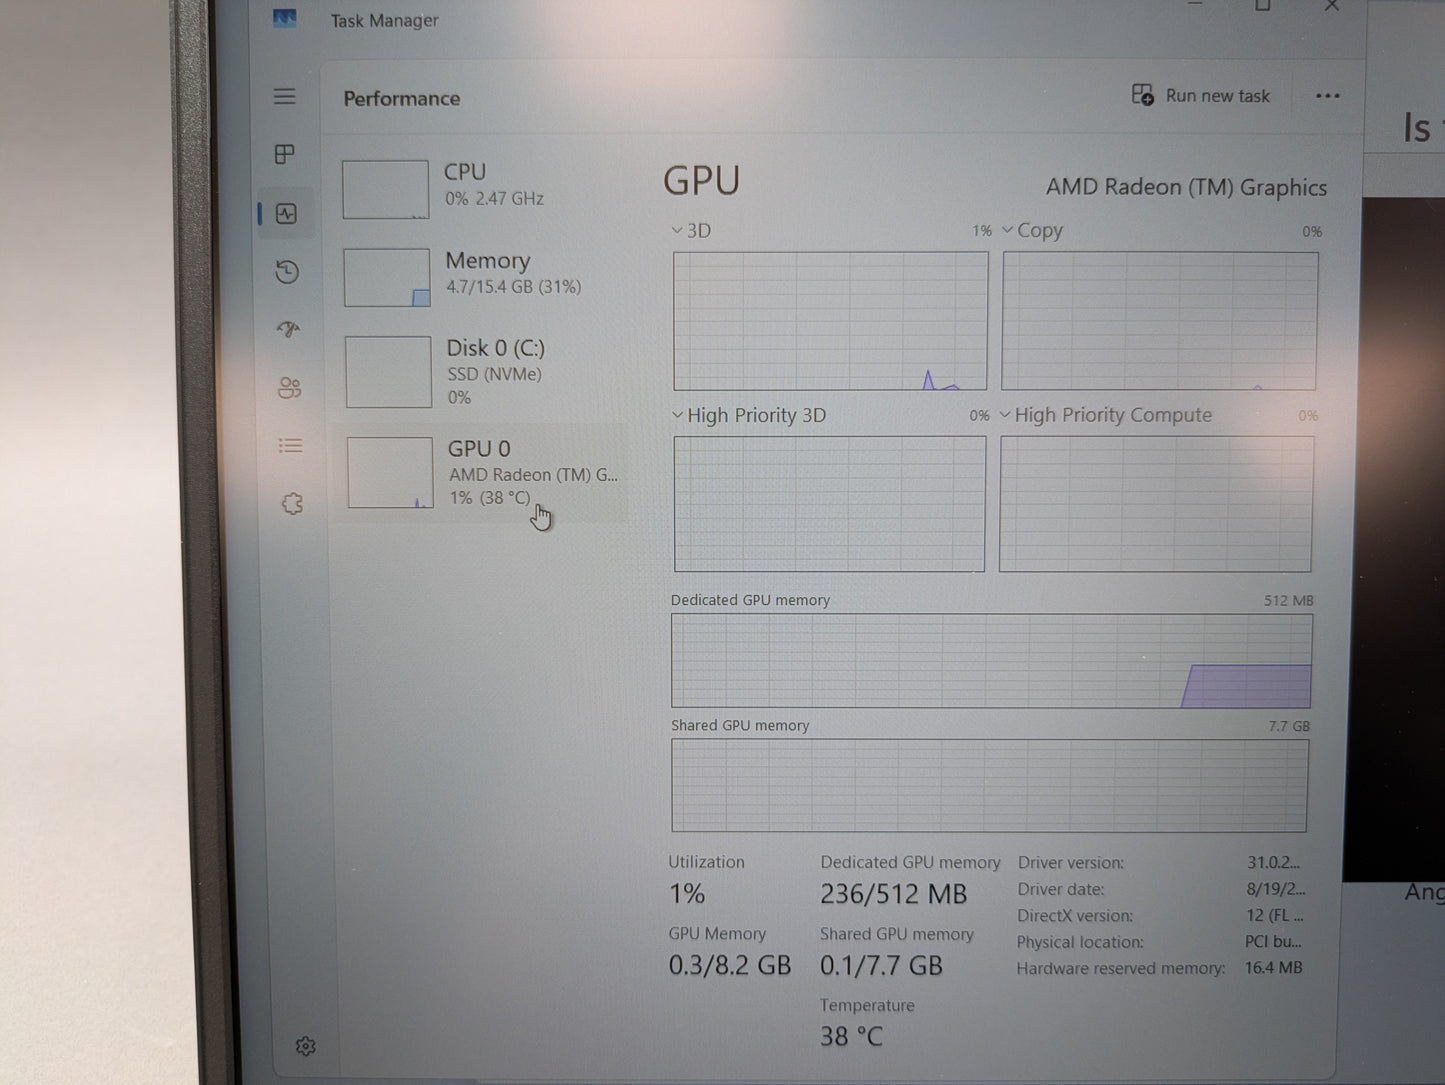Open the hamburger navigation menu

click(285, 96)
